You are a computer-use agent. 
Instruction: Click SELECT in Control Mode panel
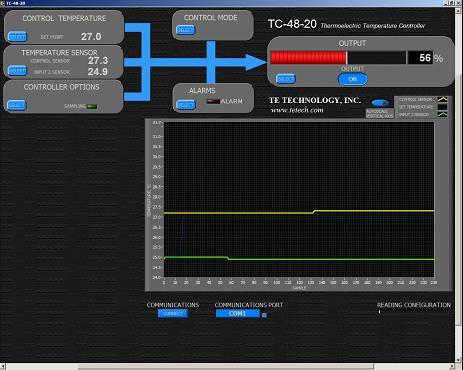coord(185,30)
